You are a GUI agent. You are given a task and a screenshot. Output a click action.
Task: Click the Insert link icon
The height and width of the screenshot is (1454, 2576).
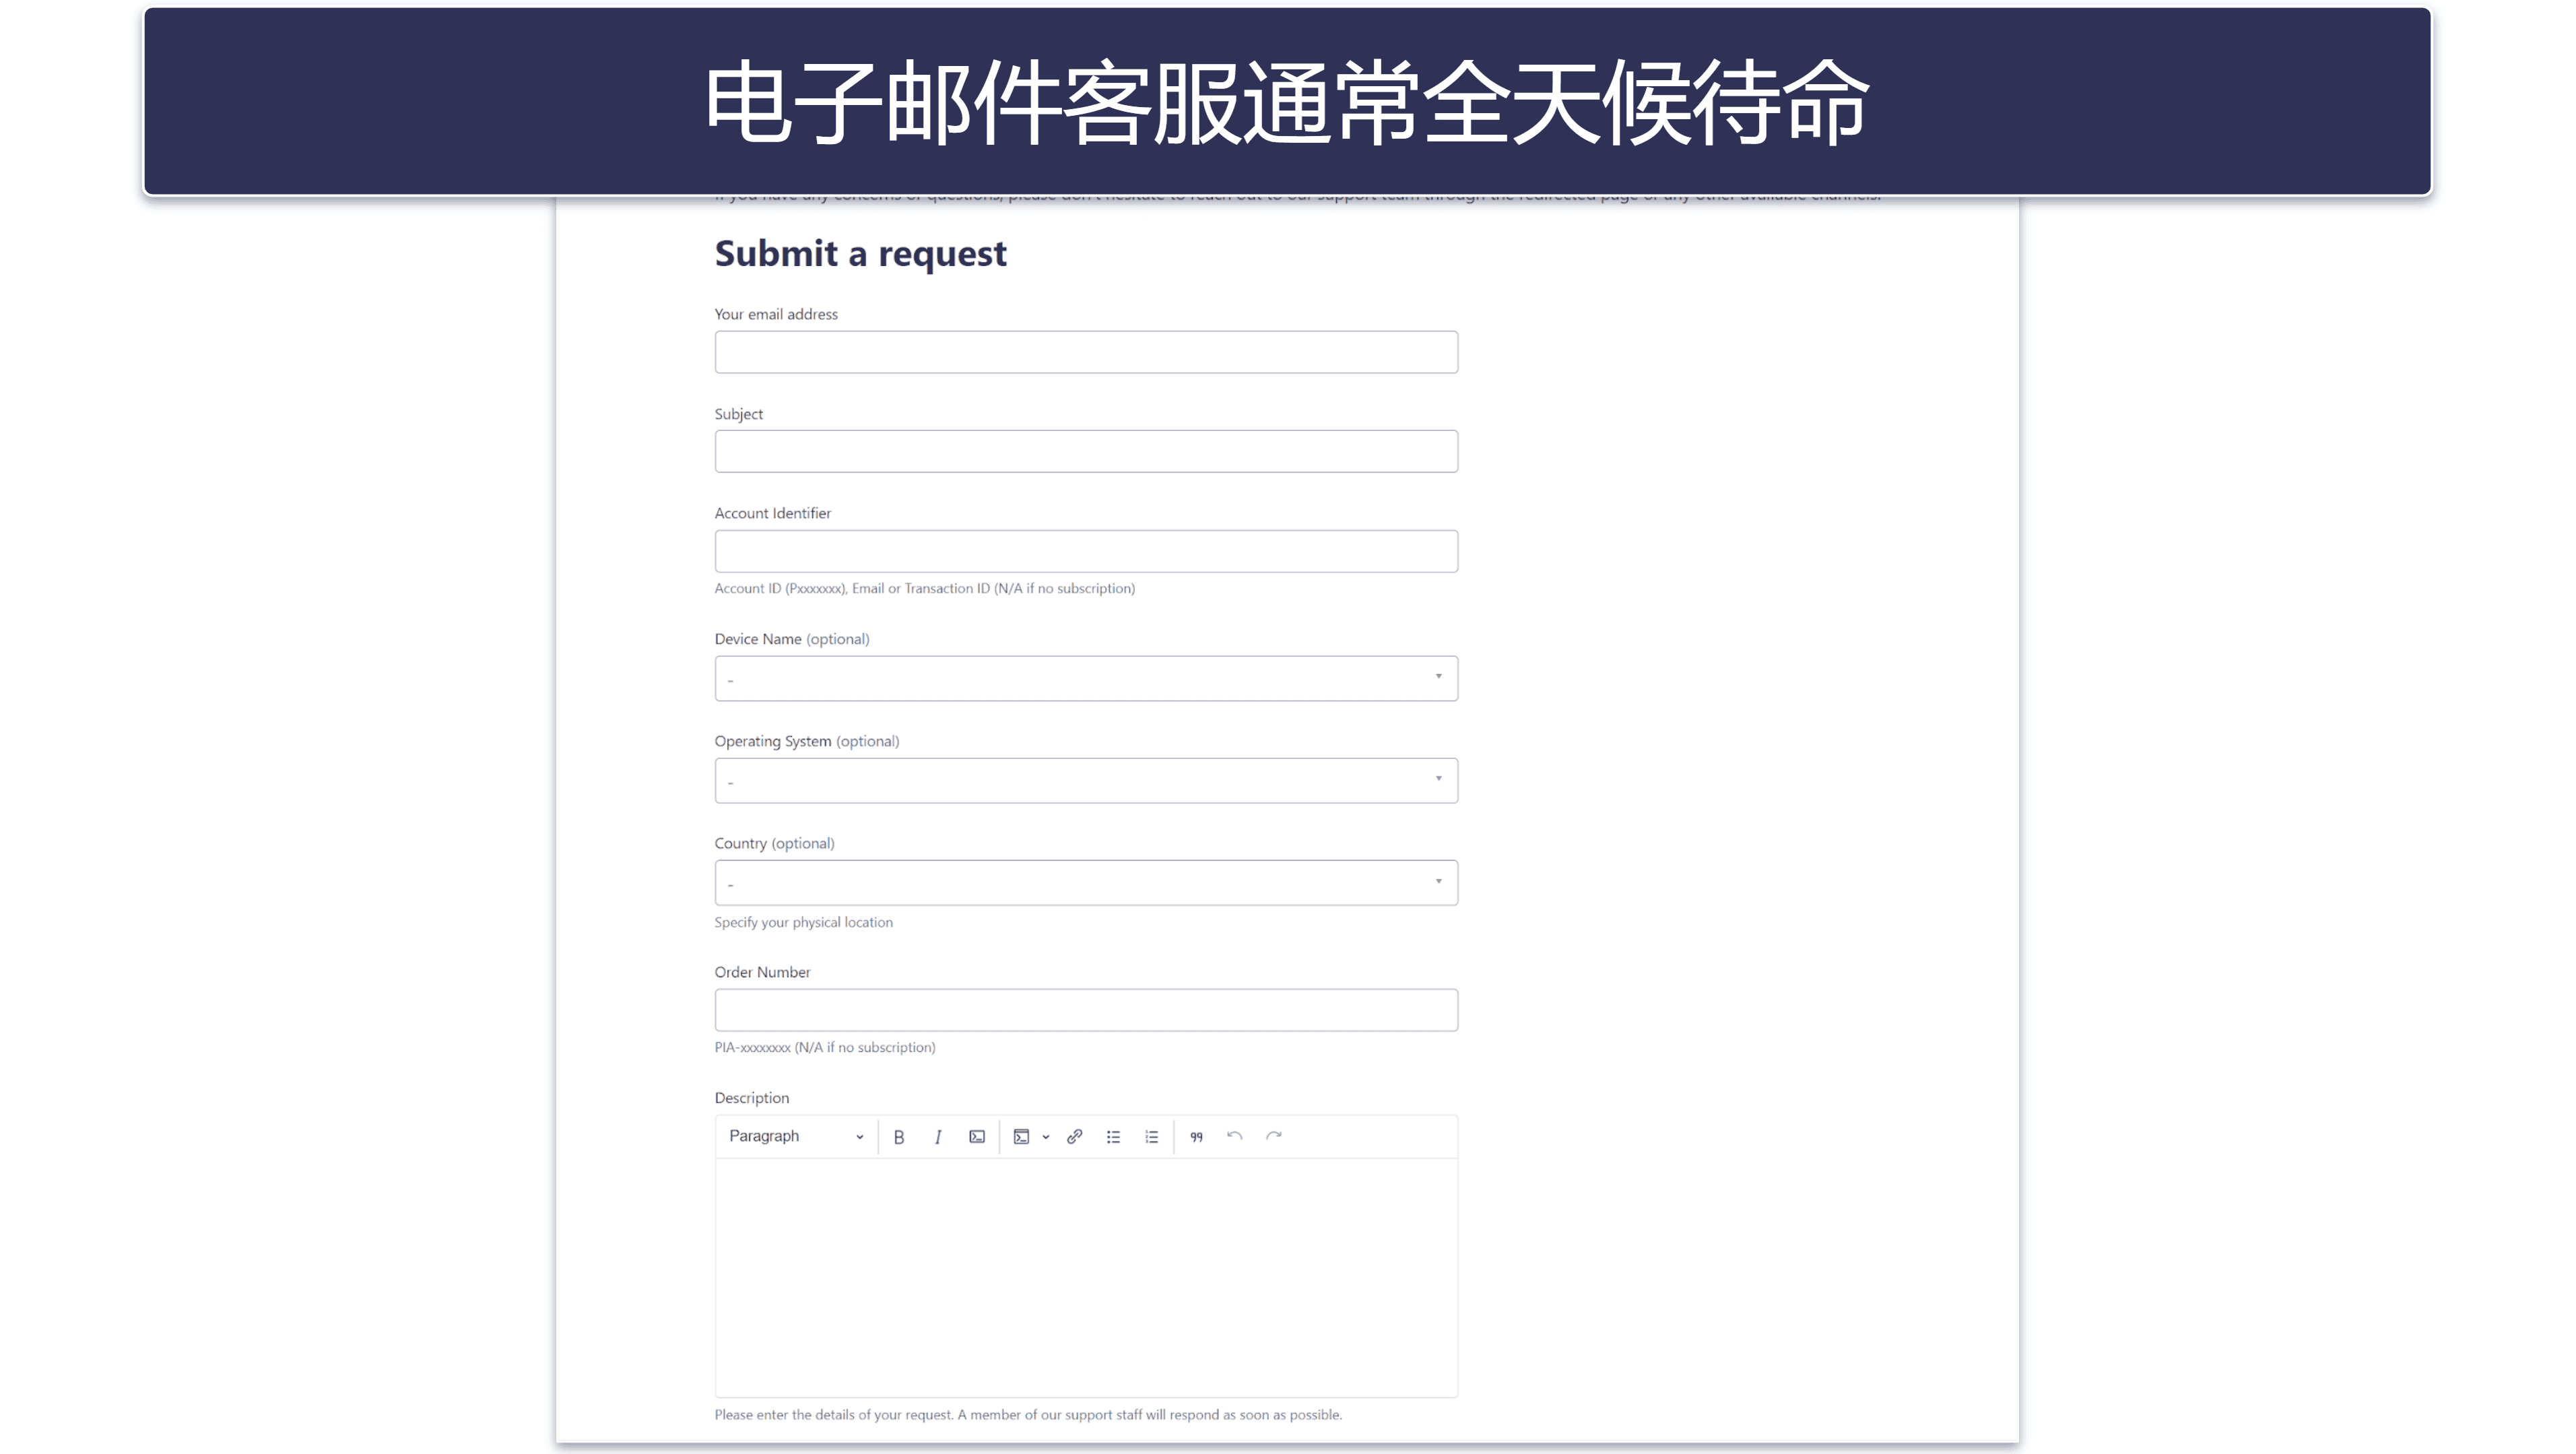[1076, 1135]
